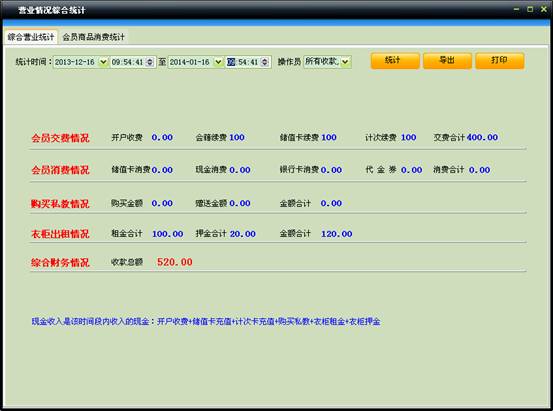The height and width of the screenshot is (411, 553).
Task: Expand the 操作员 operator dropdown
Action: coord(346,62)
